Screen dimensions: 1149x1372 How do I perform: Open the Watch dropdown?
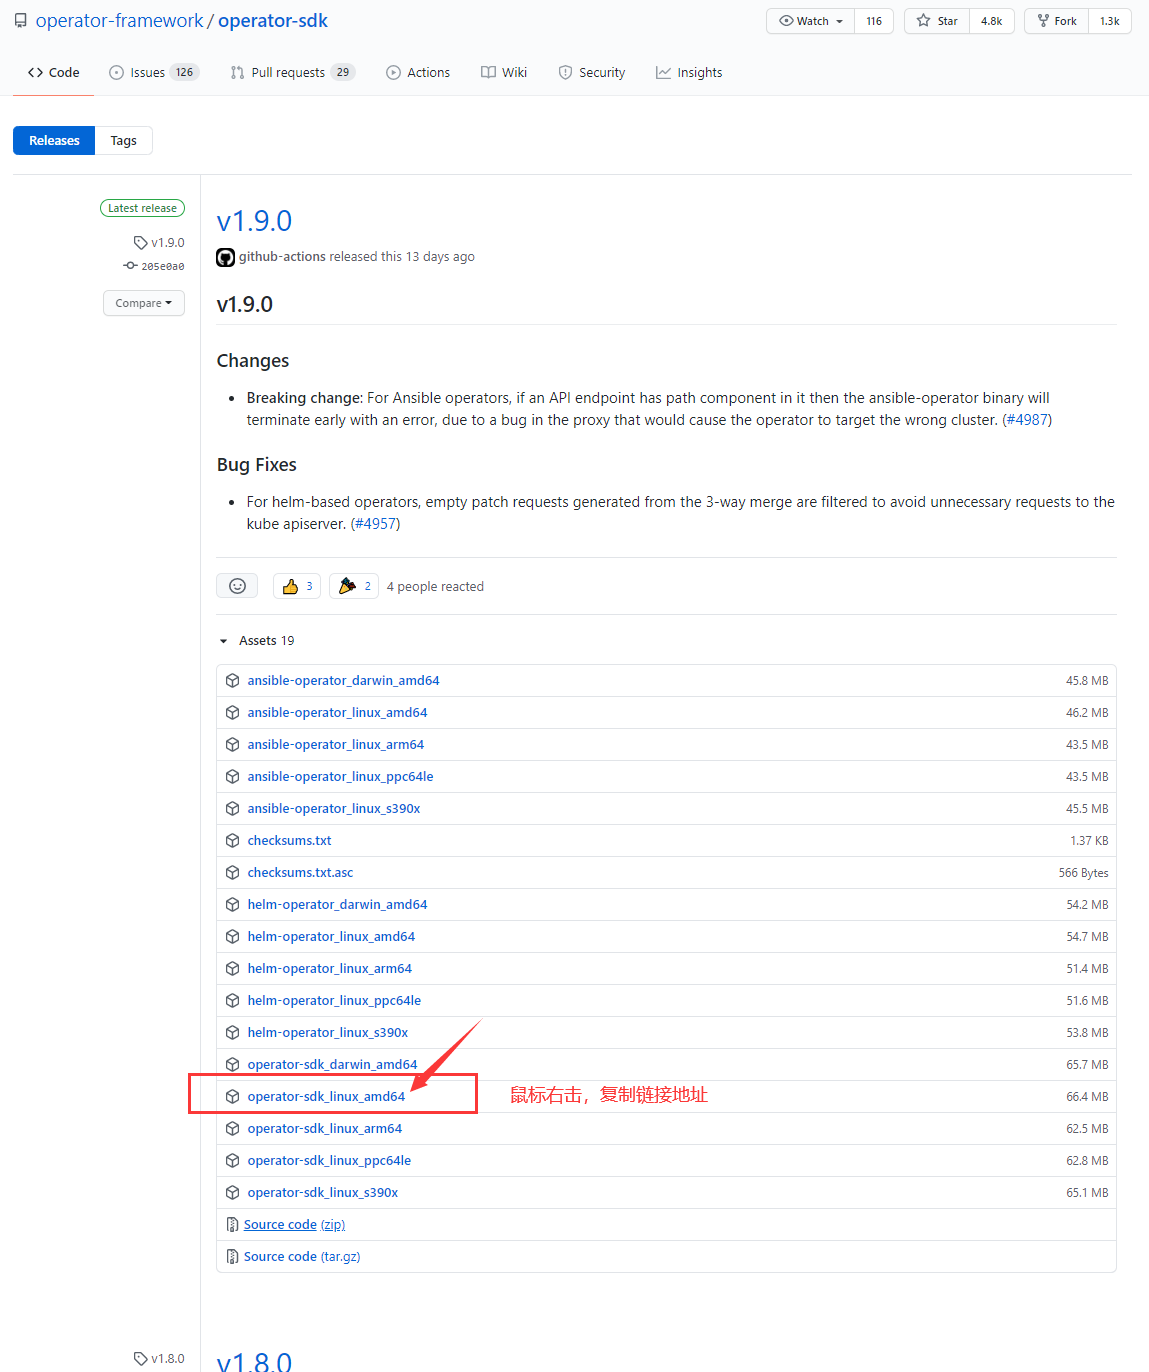(811, 21)
